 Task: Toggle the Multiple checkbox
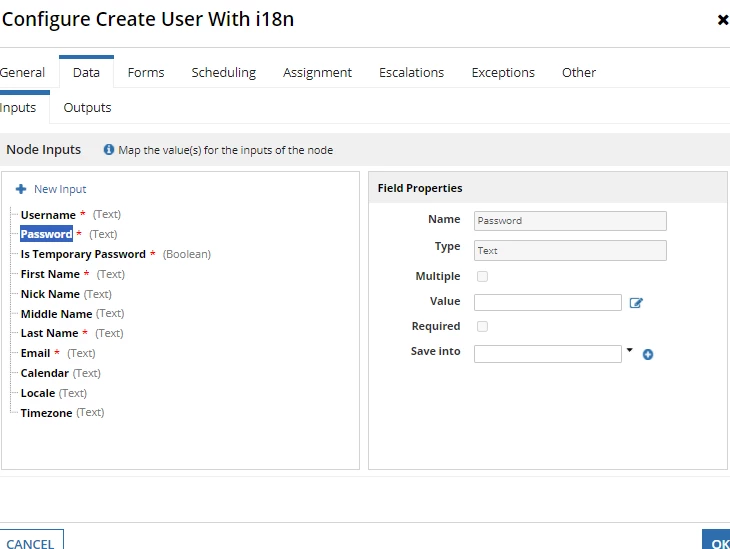pyautogui.click(x=482, y=277)
